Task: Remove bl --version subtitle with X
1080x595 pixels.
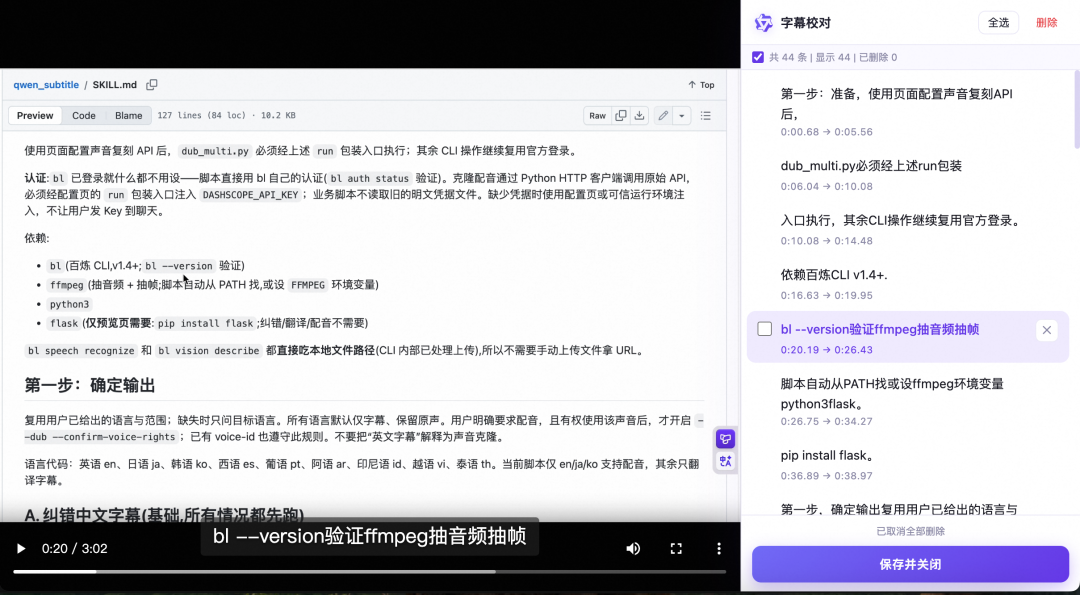Action: (1046, 331)
